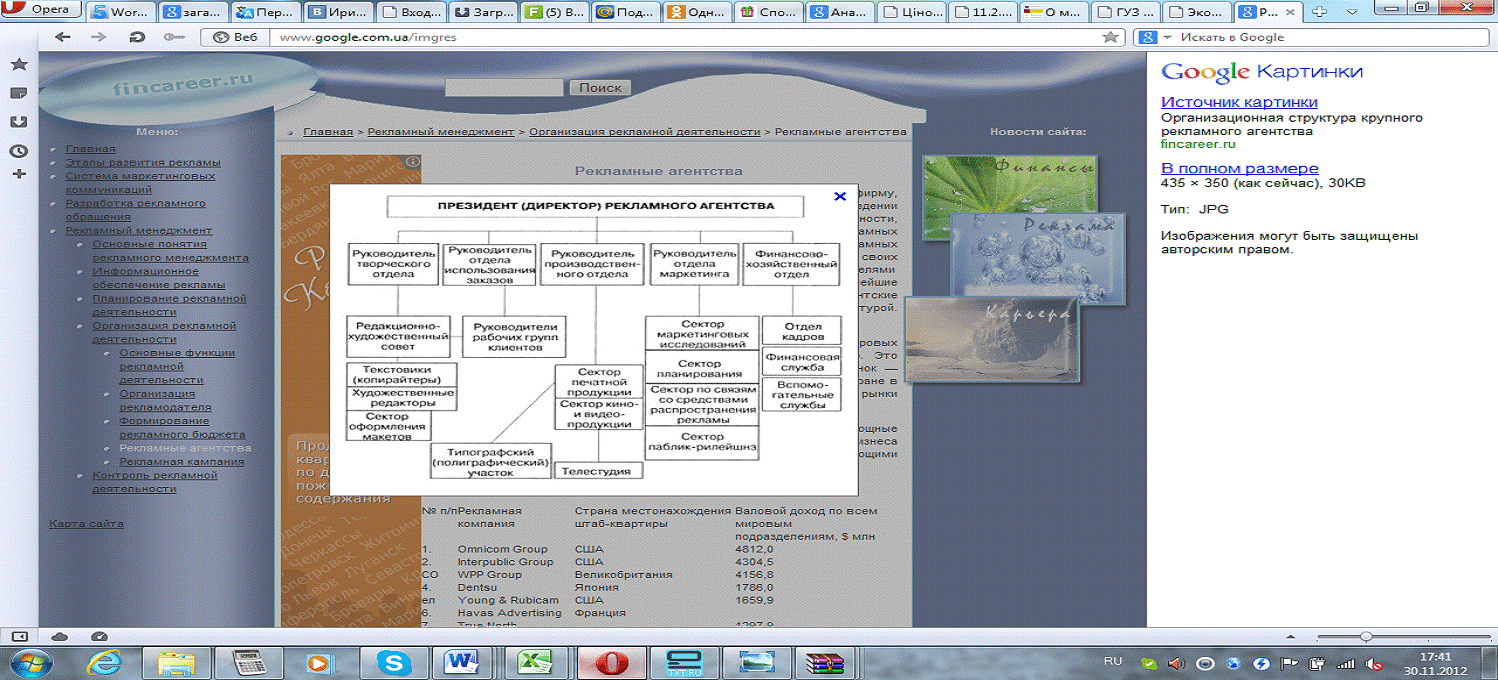Viewport: 1498px width, 680px height.
Task: Click the Opera back arrow
Action: tap(63, 37)
